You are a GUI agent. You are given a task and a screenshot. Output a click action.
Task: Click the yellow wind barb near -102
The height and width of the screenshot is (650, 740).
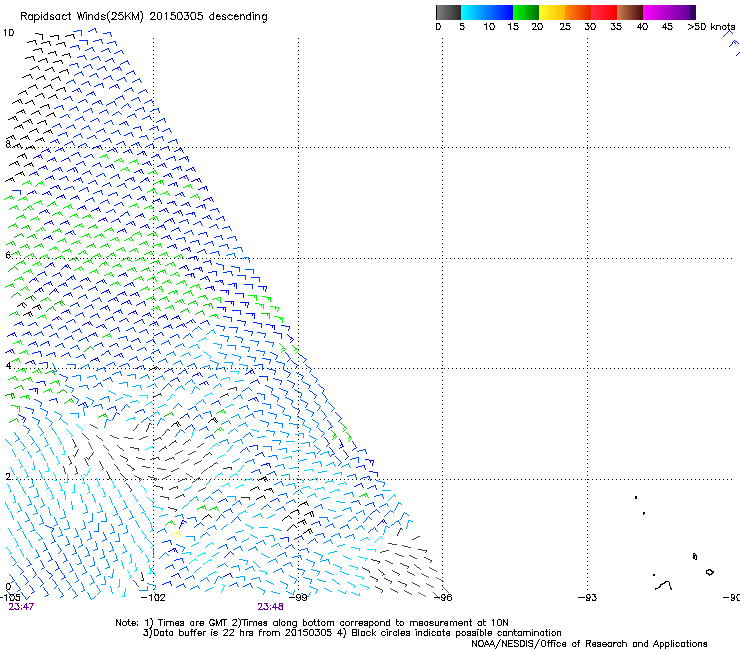click(177, 534)
